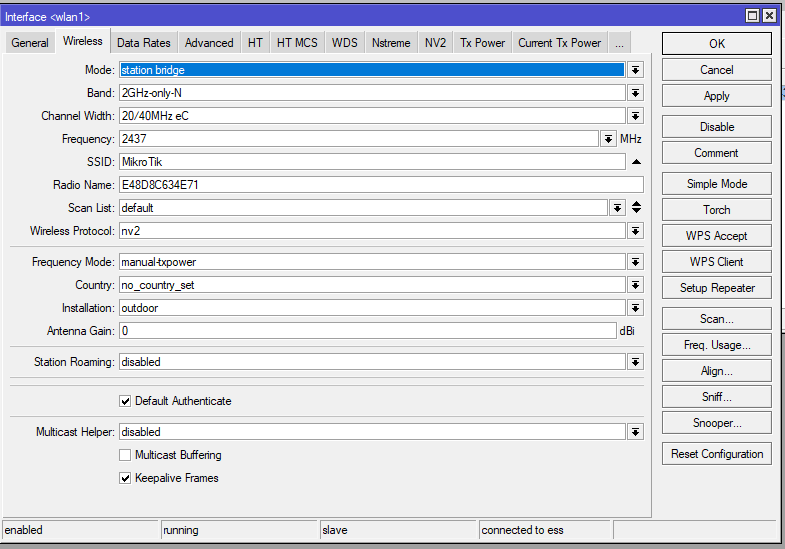
Task: Collapse the SSID field with the up triangle
Action: point(636,162)
